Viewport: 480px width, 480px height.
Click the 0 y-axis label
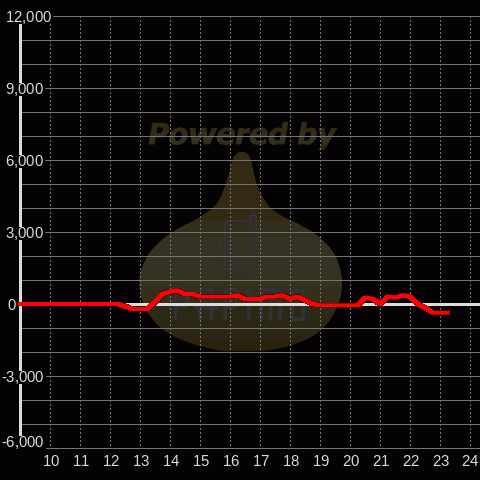click(x=12, y=305)
